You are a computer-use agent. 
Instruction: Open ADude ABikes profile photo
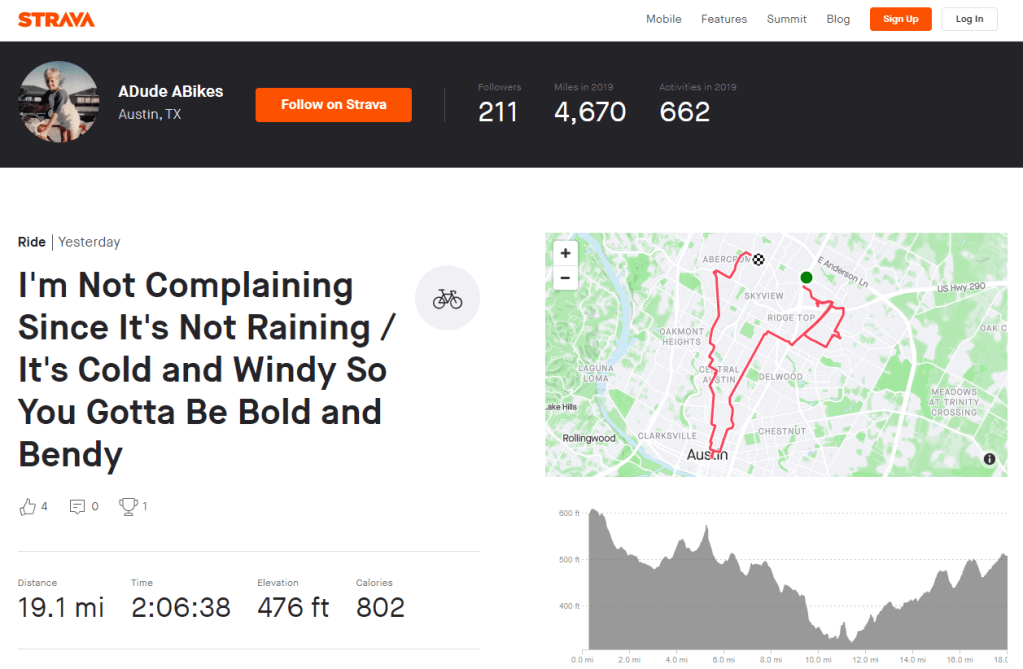[x=58, y=104]
